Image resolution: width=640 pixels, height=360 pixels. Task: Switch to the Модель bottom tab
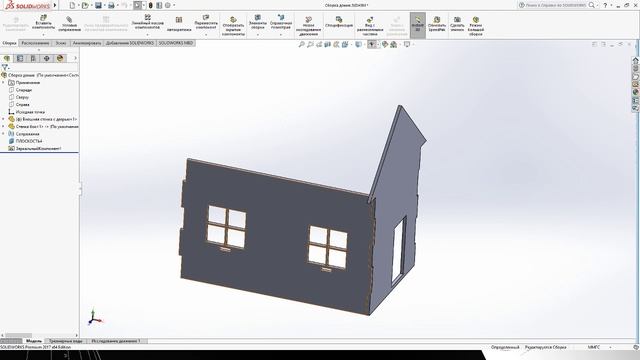(x=33, y=341)
